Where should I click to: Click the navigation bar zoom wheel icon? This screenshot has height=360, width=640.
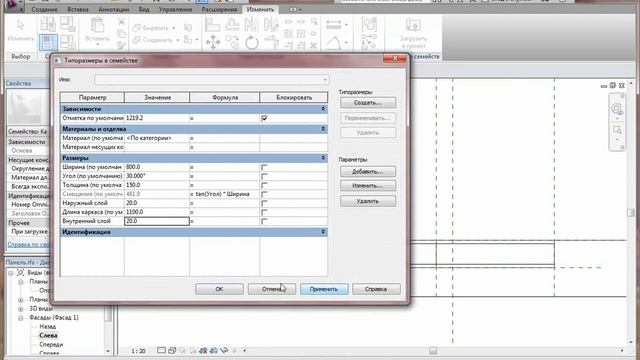(x=616, y=109)
